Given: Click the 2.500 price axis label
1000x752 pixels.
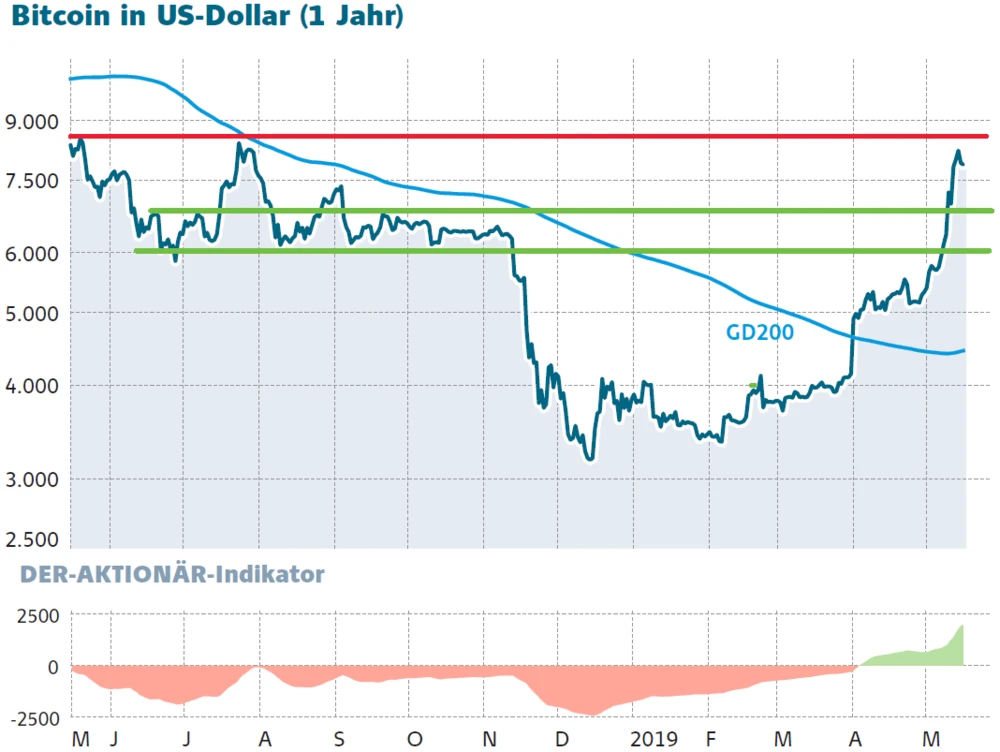Looking at the screenshot, I should coord(33,540).
